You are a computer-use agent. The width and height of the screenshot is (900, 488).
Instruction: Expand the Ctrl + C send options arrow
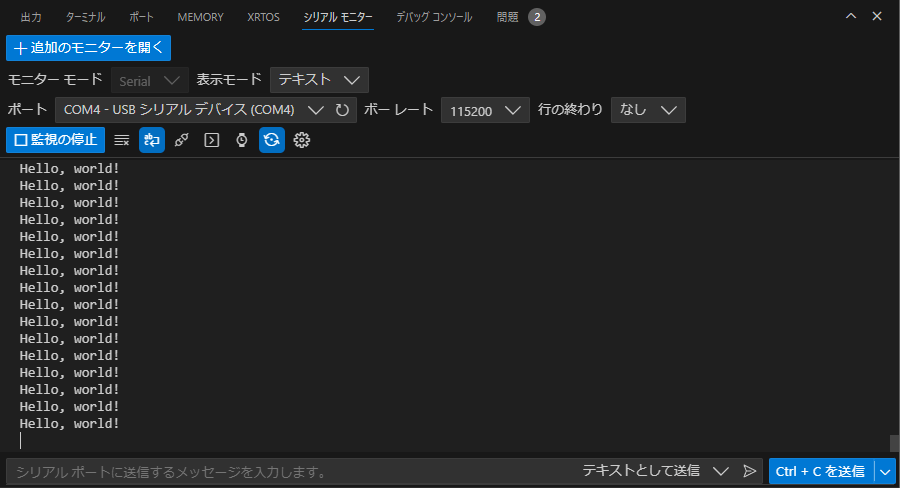click(x=885, y=472)
